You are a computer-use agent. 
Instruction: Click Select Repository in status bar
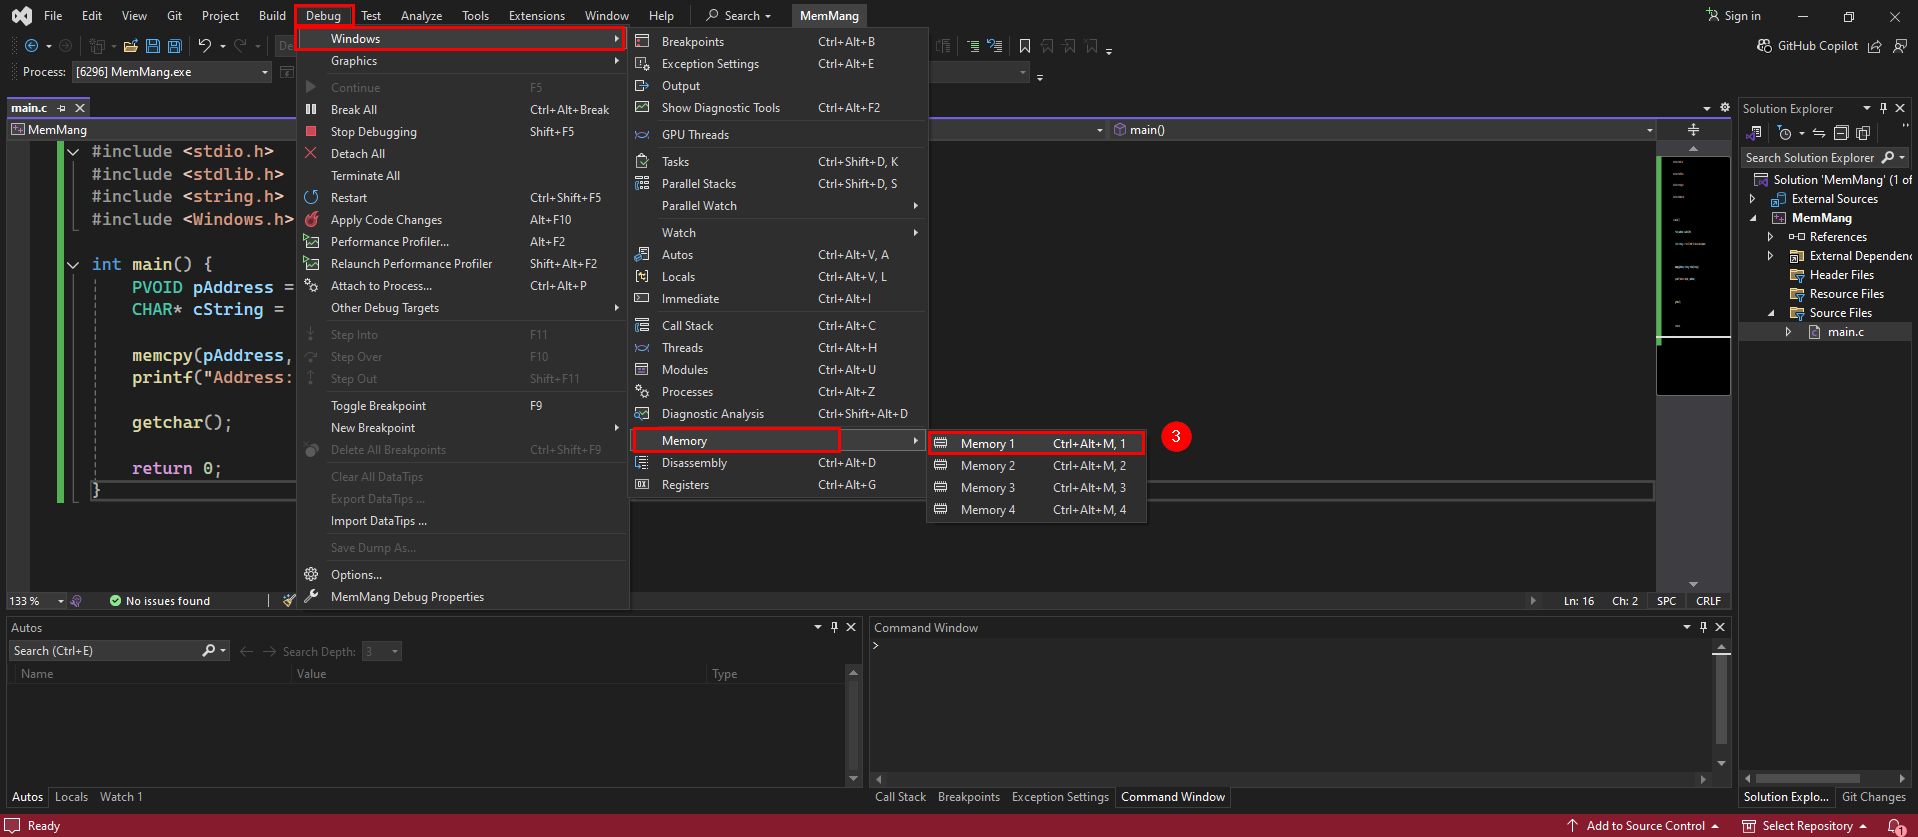point(1805,826)
